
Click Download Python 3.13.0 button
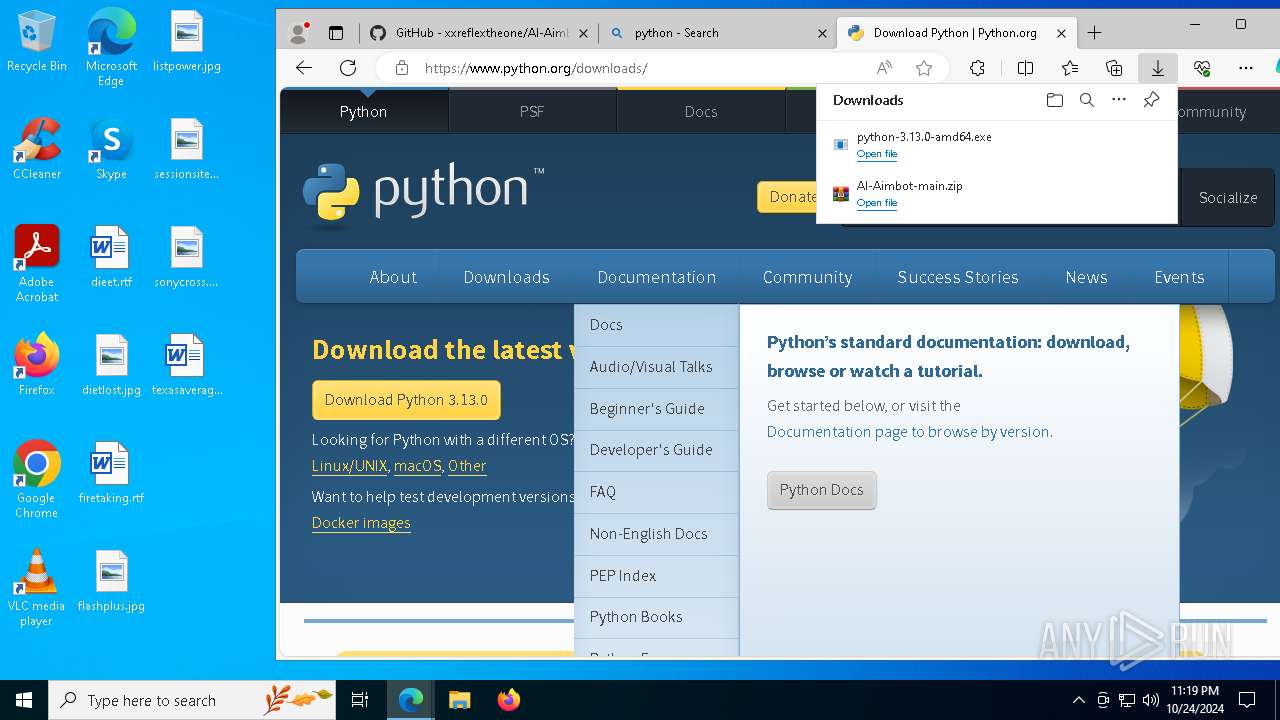click(406, 400)
